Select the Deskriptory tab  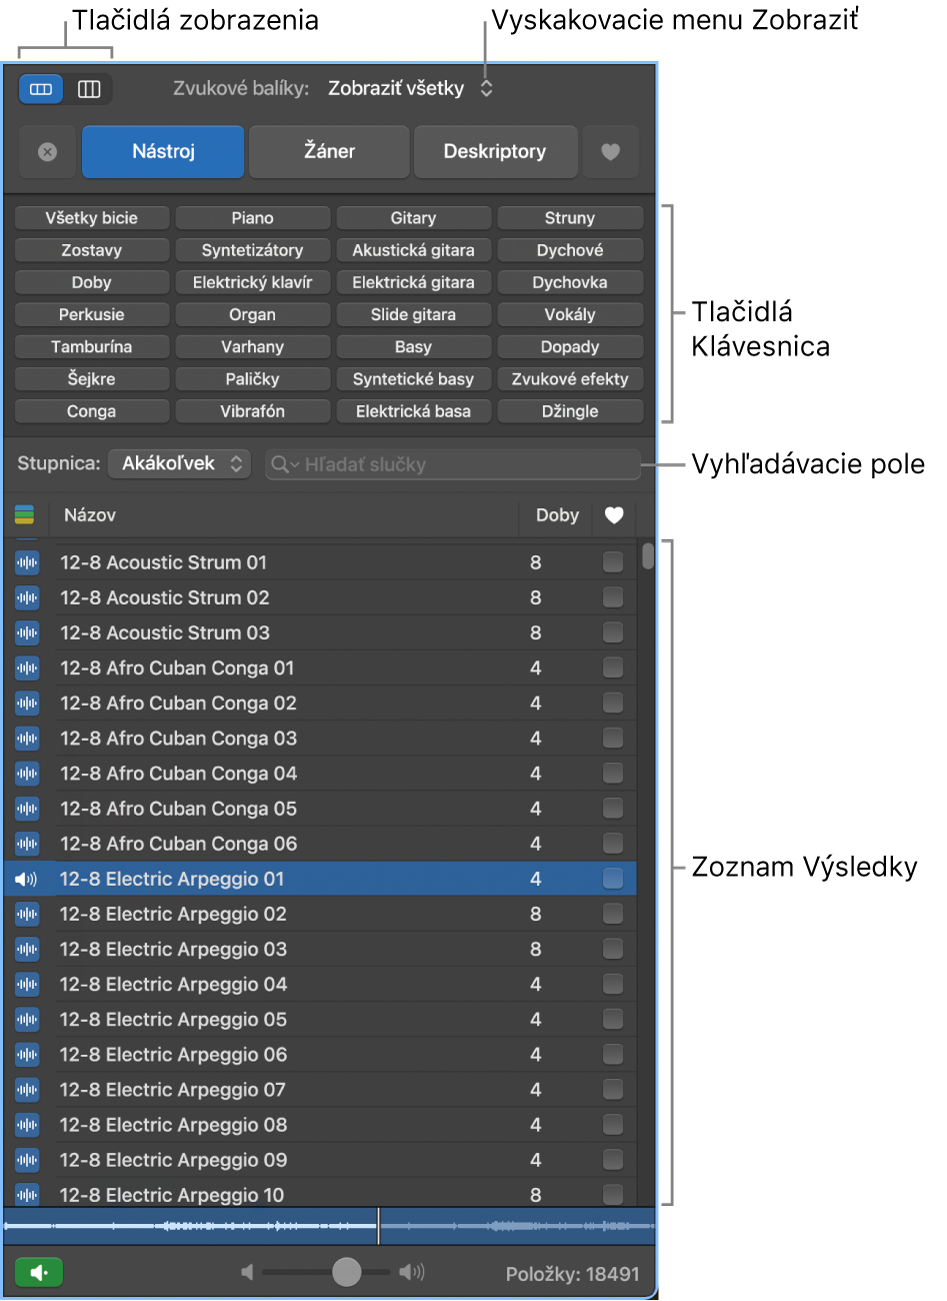(x=495, y=151)
